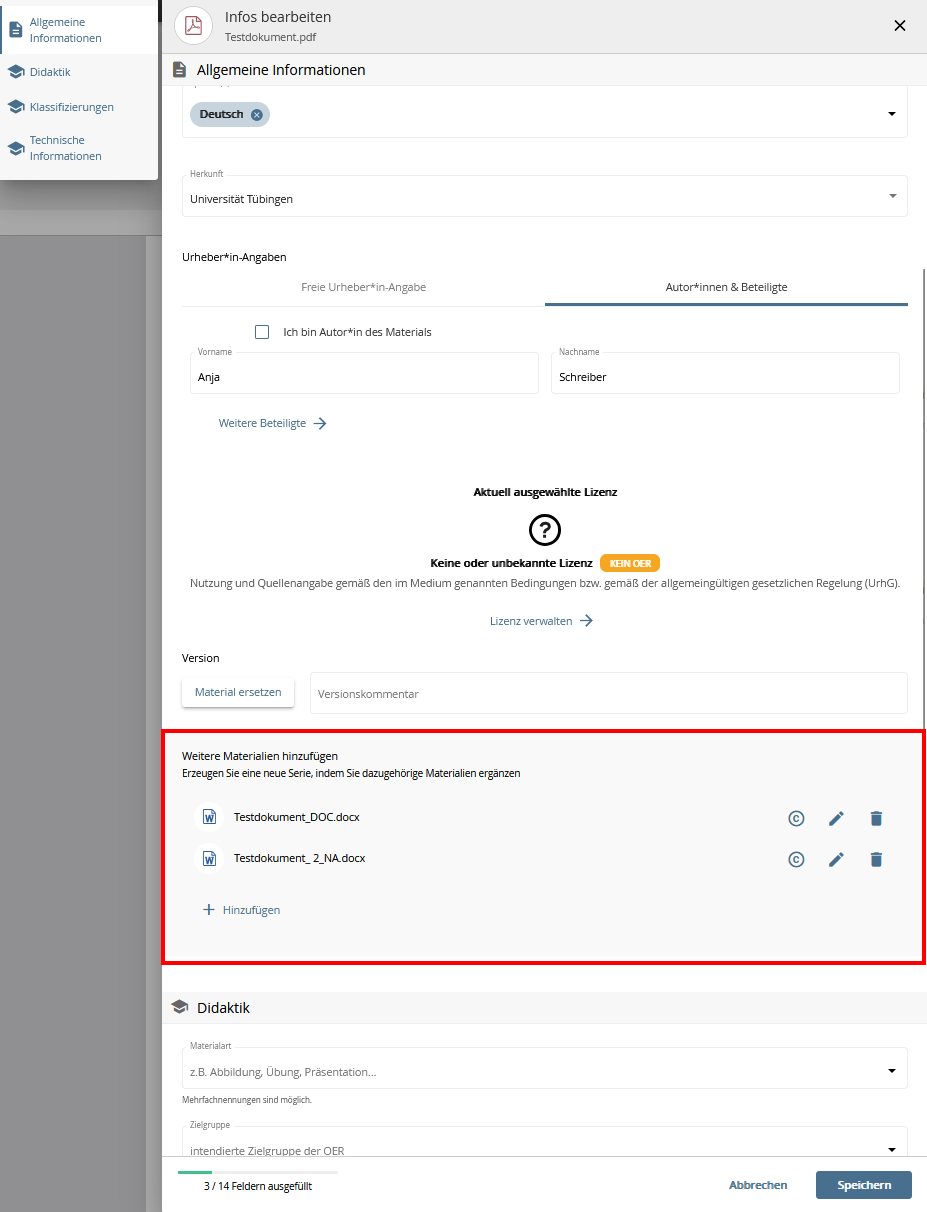927x1212 pixels.
Task: Expand the language dropdown arrow
Action: click(891, 114)
